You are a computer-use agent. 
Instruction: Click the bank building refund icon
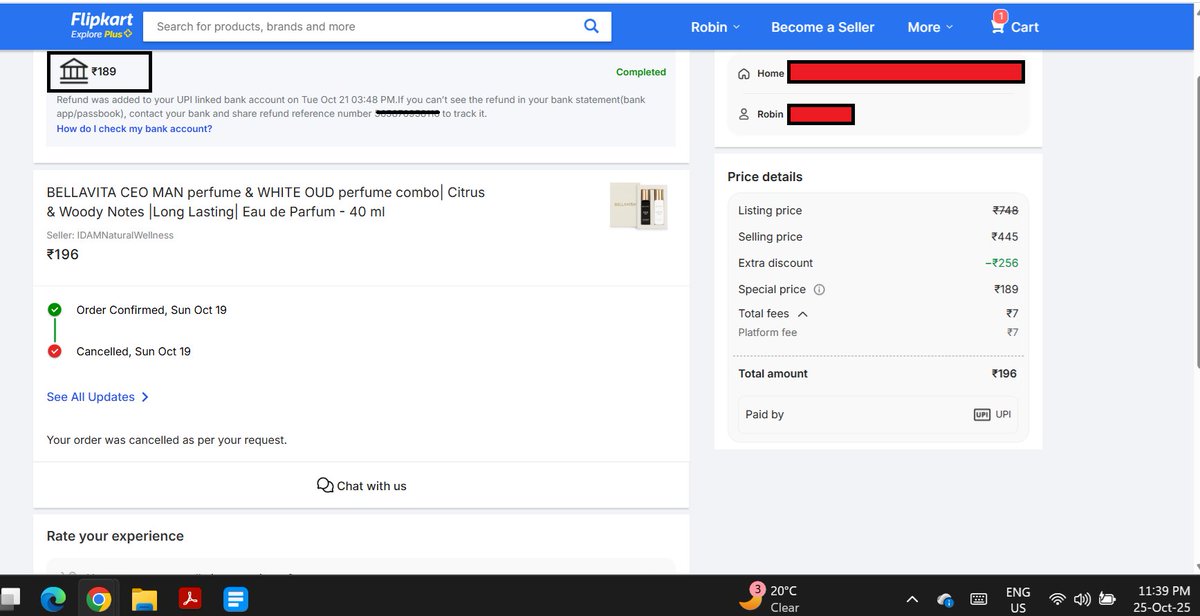pos(73,72)
